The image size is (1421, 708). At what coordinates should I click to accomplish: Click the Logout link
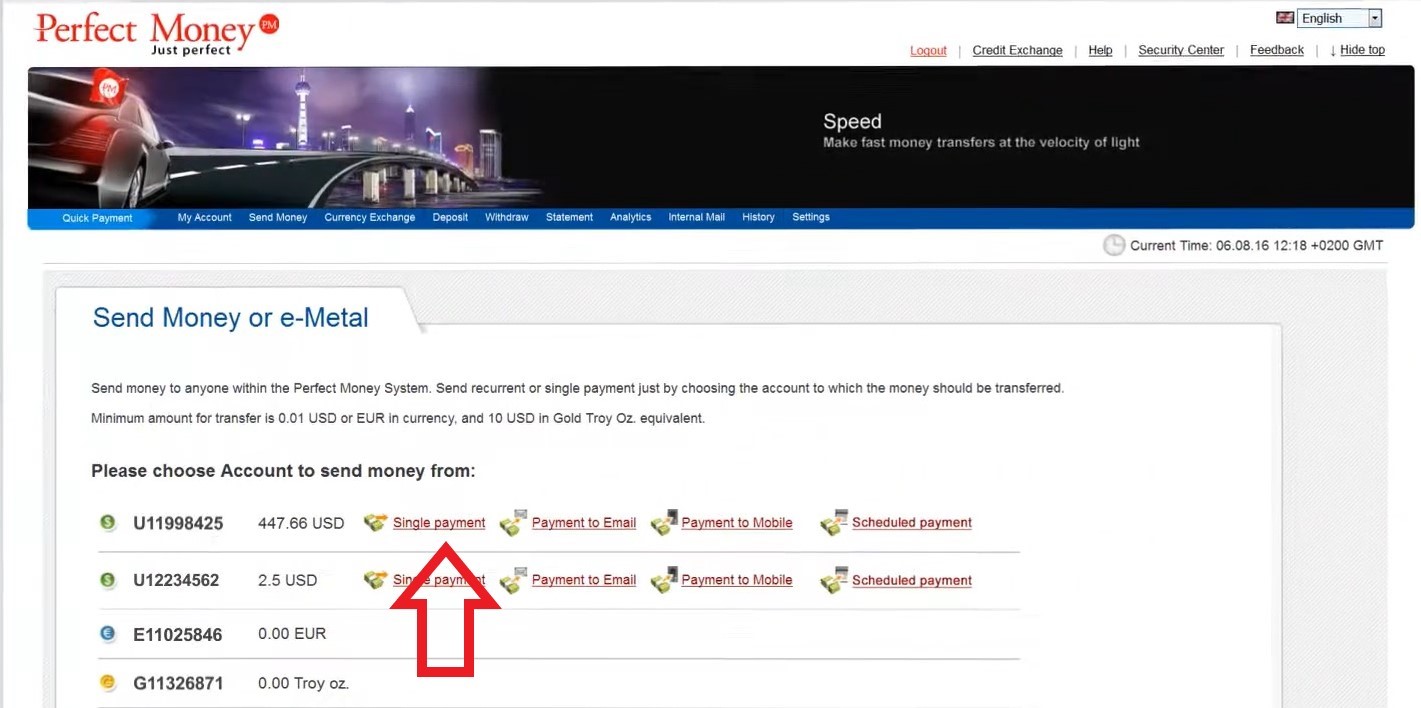pyautogui.click(x=928, y=50)
